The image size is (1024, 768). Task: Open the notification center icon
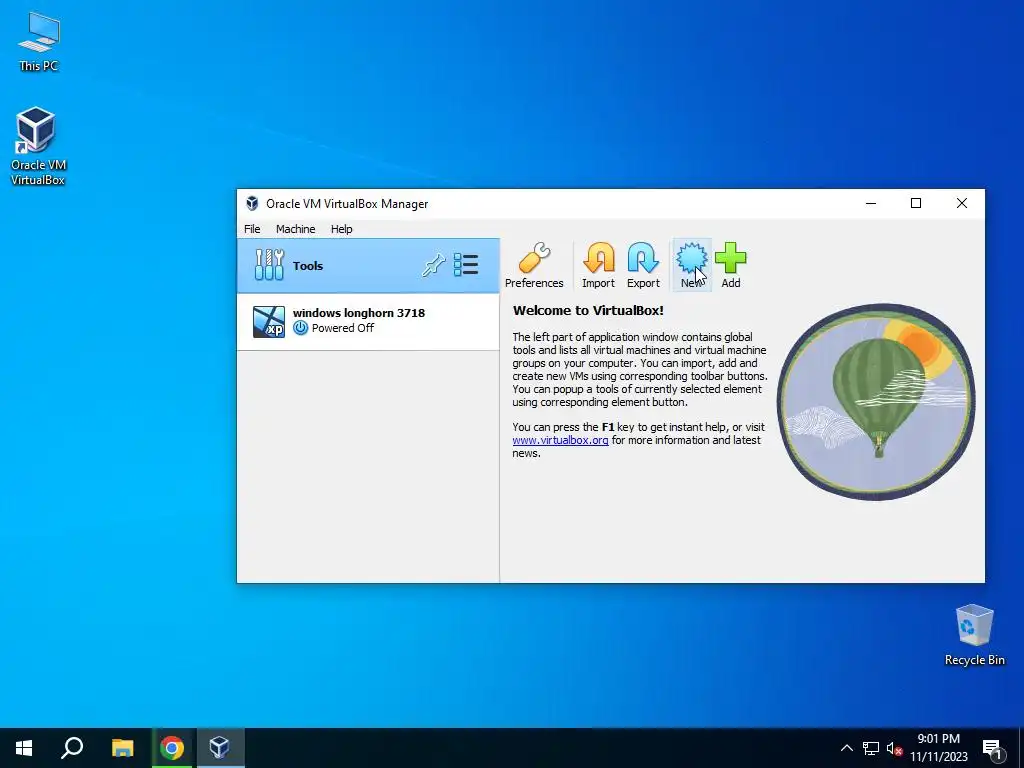(x=993, y=749)
